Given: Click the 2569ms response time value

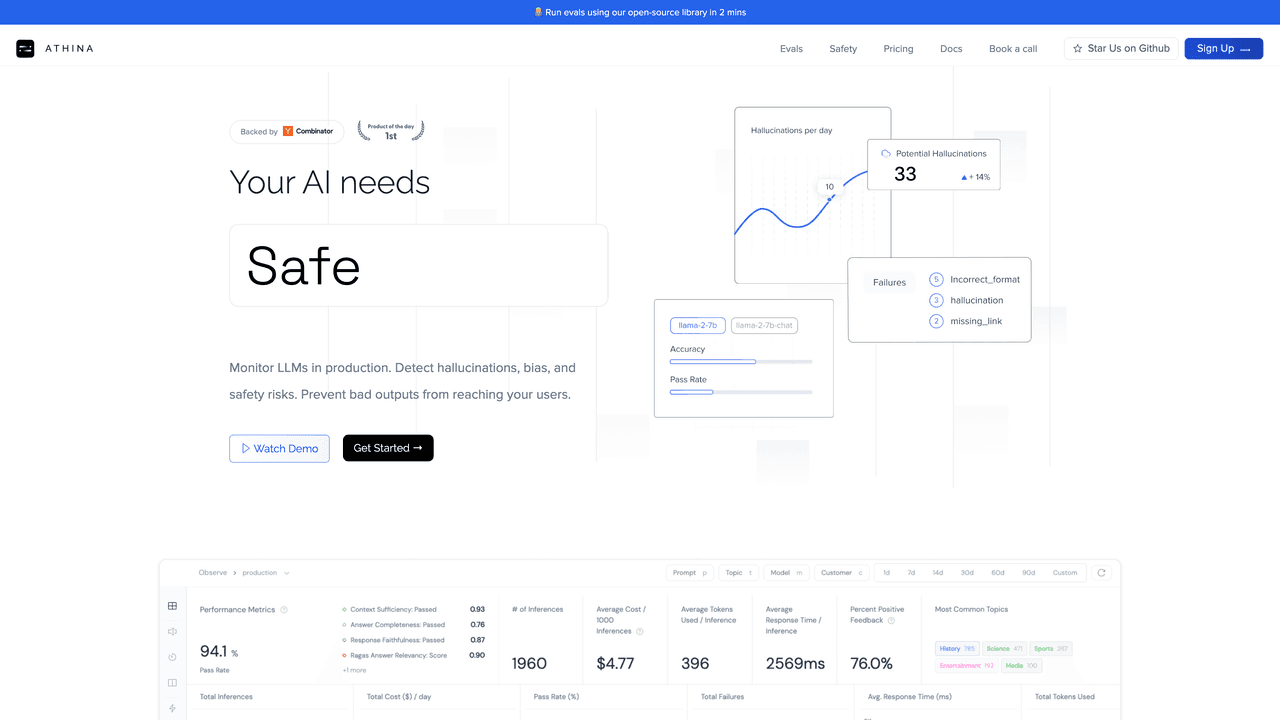Looking at the screenshot, I should (x=796, y=663).
